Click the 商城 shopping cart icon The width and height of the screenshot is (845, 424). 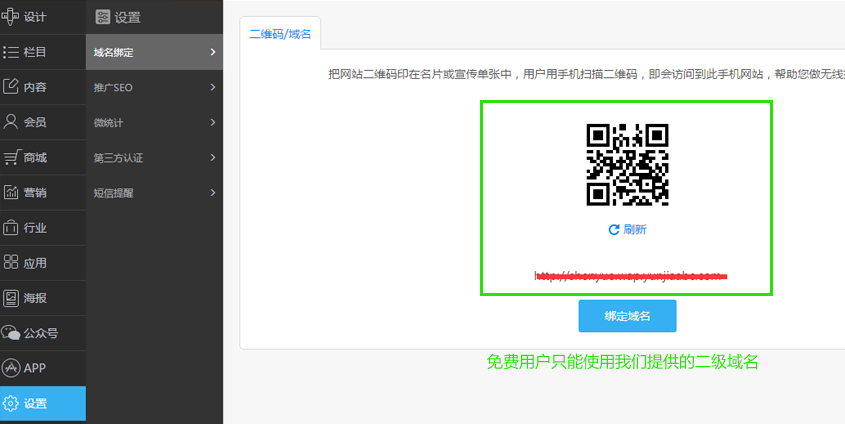pyautogui.click(x=11, y=157)
